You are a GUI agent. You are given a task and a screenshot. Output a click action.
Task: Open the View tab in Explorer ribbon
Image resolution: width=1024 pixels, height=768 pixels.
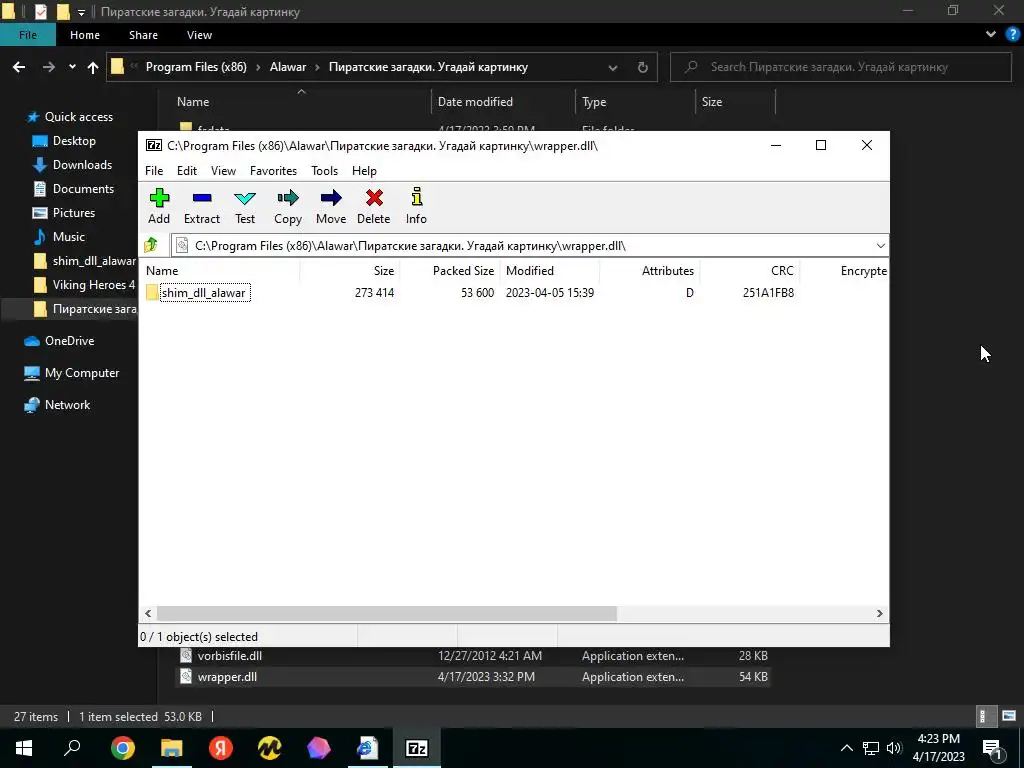click(199, 35)
